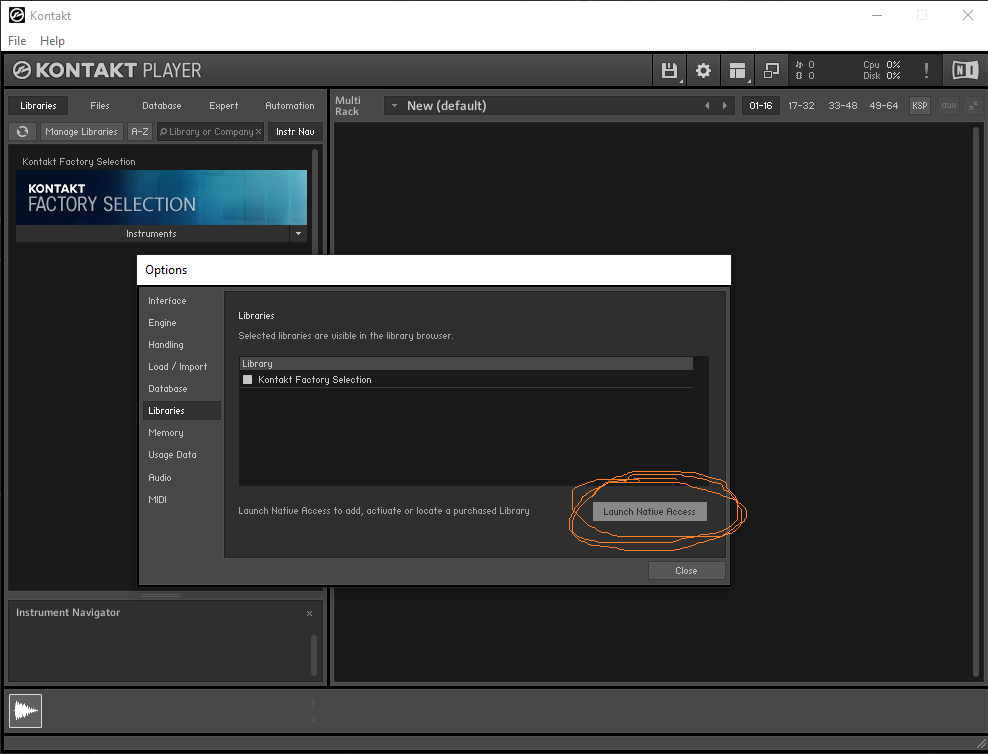The height and width of the screenshot is (754, 988).
Task: Toggle the KSP script button
Action: (x=919, y=106)
